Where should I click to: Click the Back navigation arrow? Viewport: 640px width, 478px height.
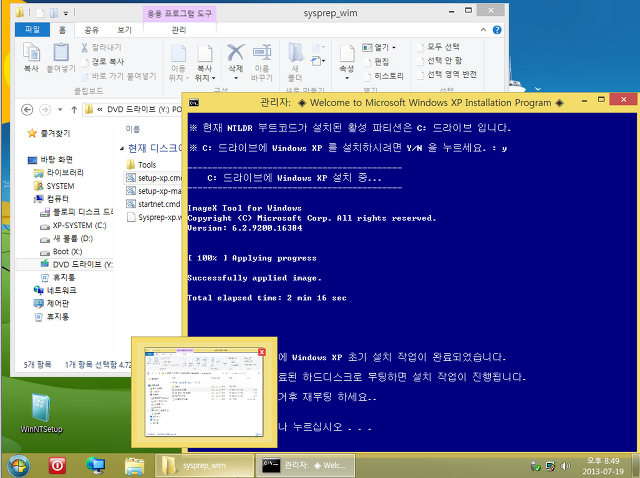[27, 109]
